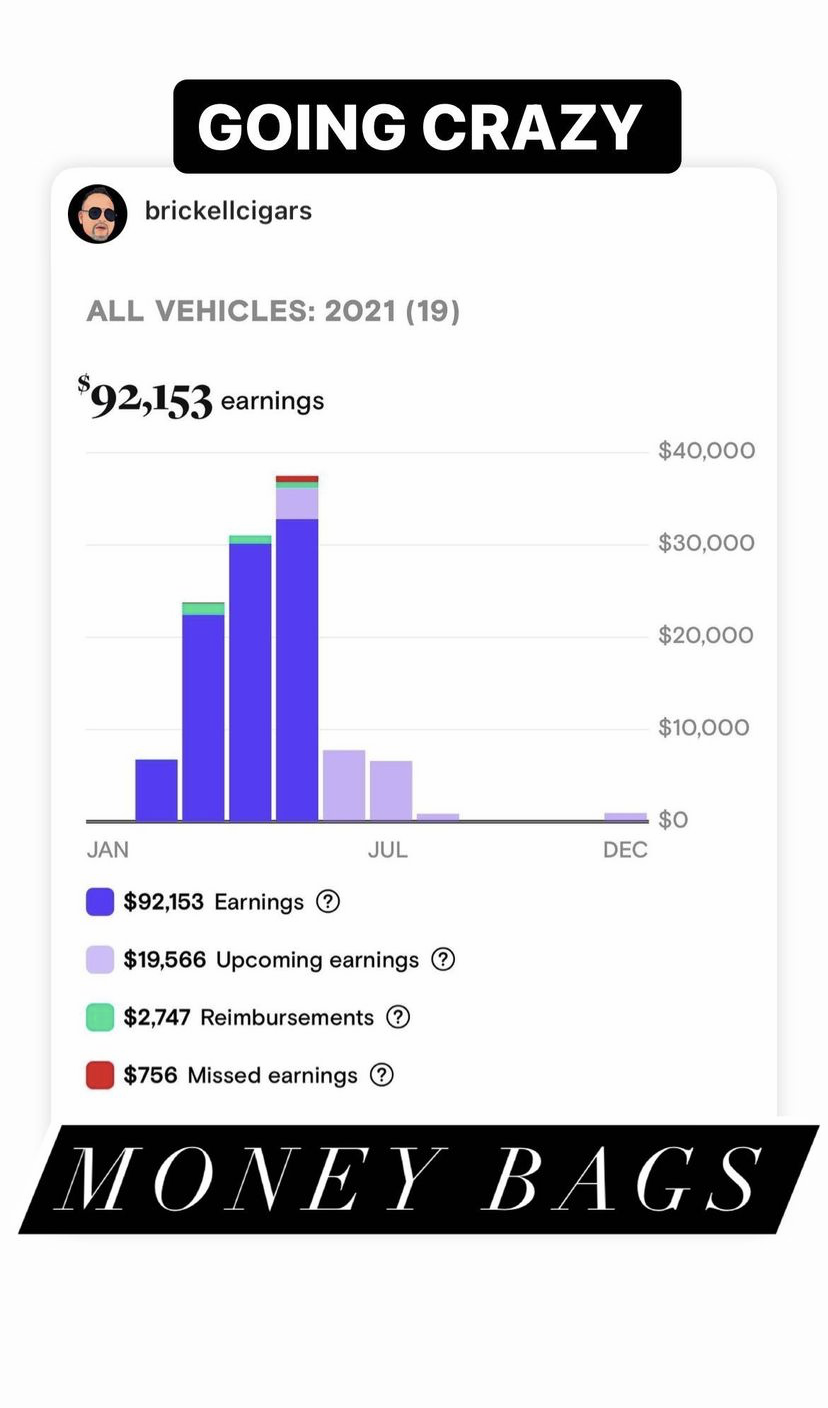Image resolution: width=828 pixels, height=1408 pixels.
Task: Tap the $2,747 Reimbursements label
Action: click(248, 1018)
